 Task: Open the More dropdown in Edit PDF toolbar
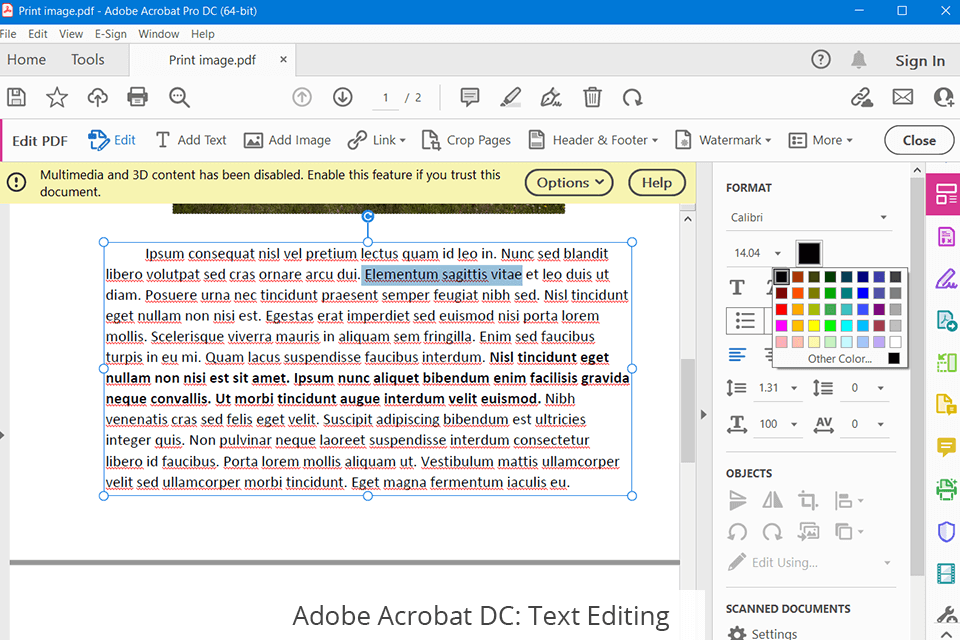point(820,140)
